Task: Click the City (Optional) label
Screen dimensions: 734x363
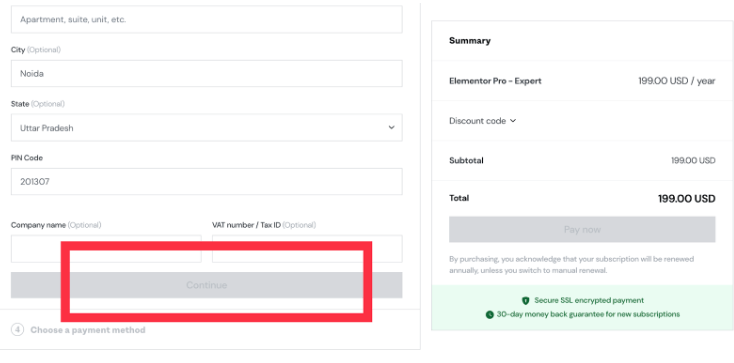Action: tap(36, 50)
